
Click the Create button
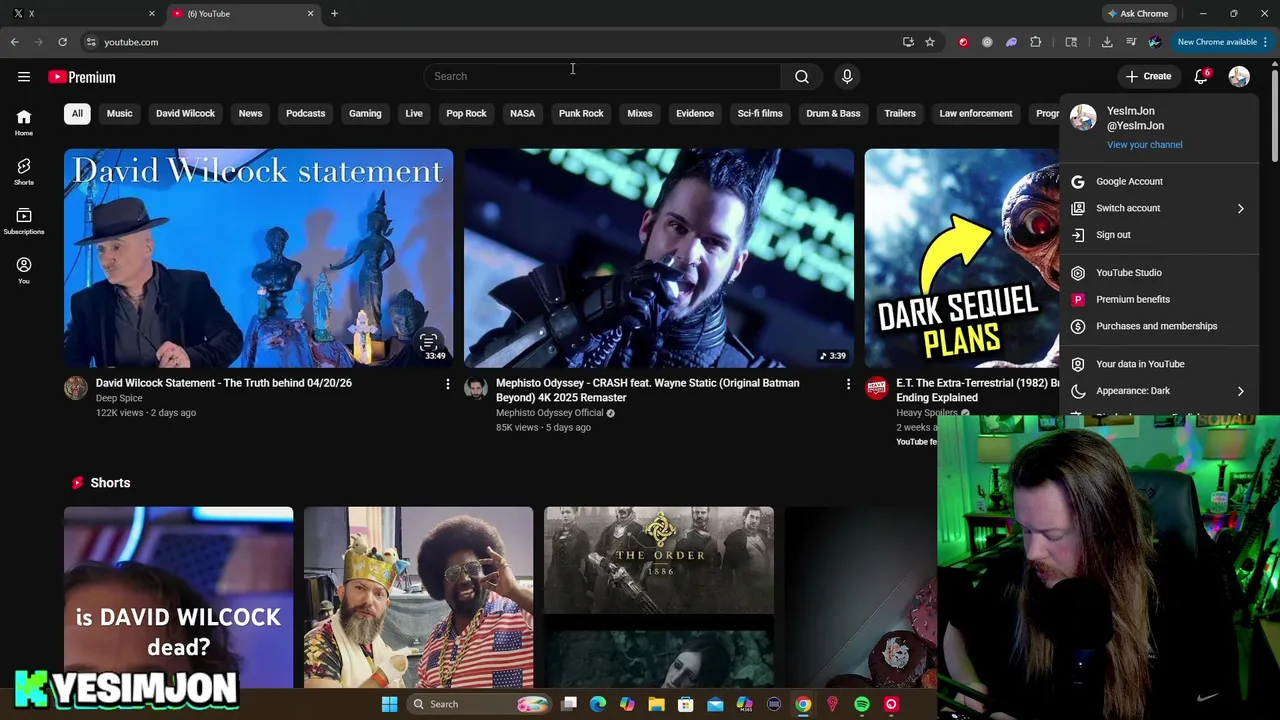[1148, 76]
